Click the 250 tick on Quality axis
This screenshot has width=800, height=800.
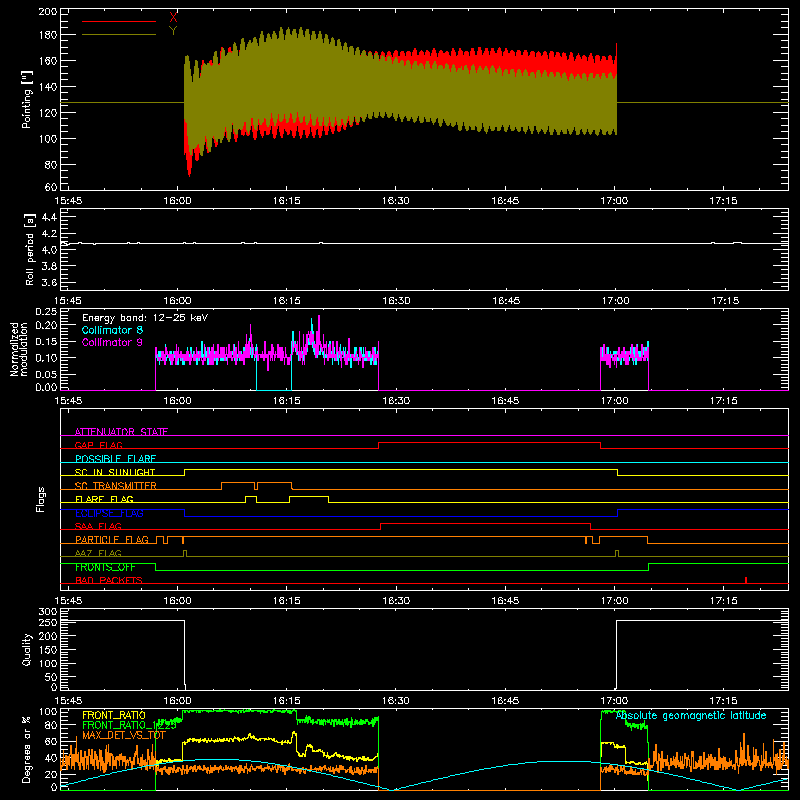(x=48, y=623)
